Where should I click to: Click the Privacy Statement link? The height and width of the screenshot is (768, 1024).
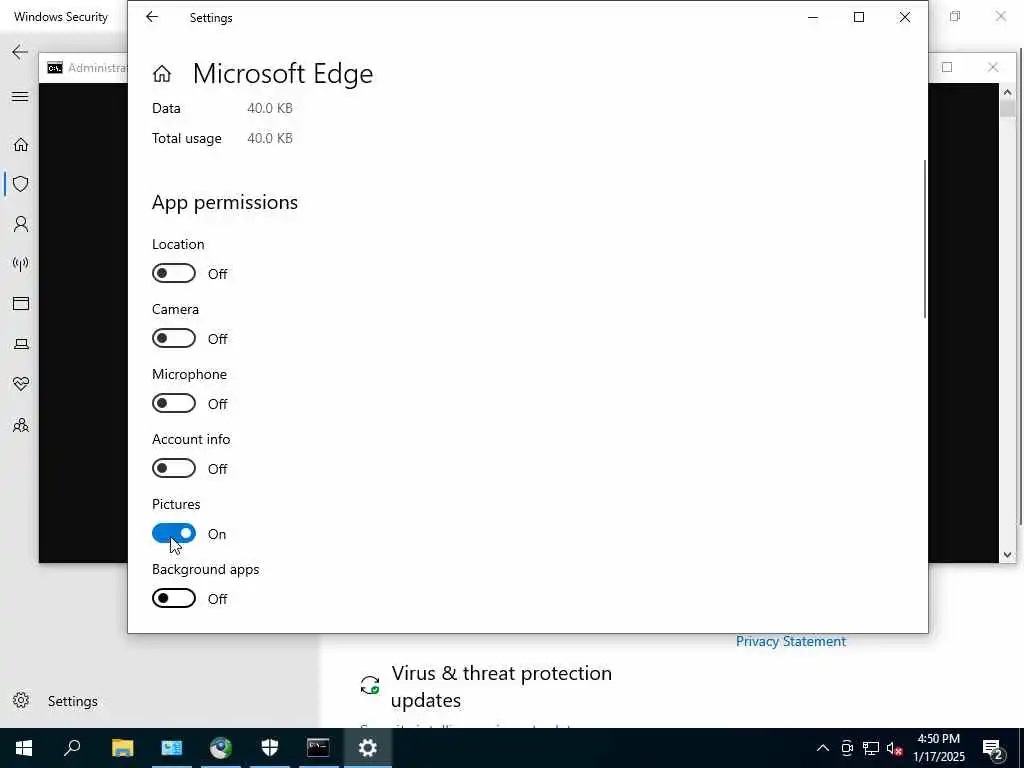(x=790, y=641)
